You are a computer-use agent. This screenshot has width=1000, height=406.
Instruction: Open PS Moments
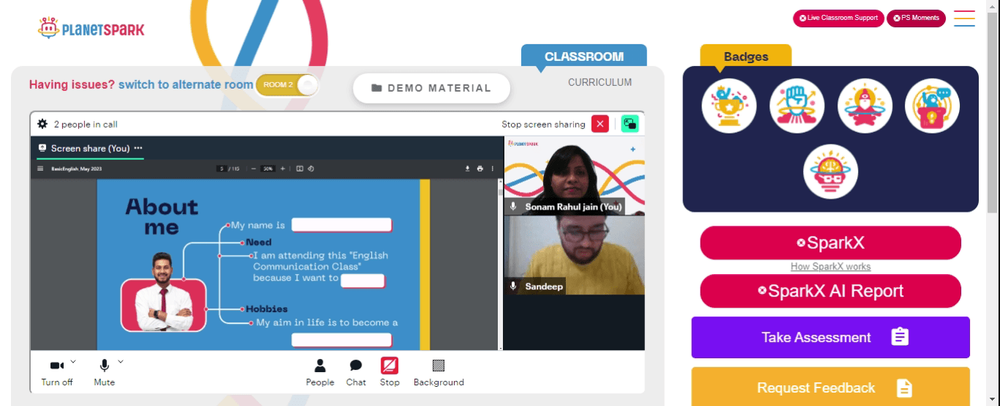[x=916, y=18]
